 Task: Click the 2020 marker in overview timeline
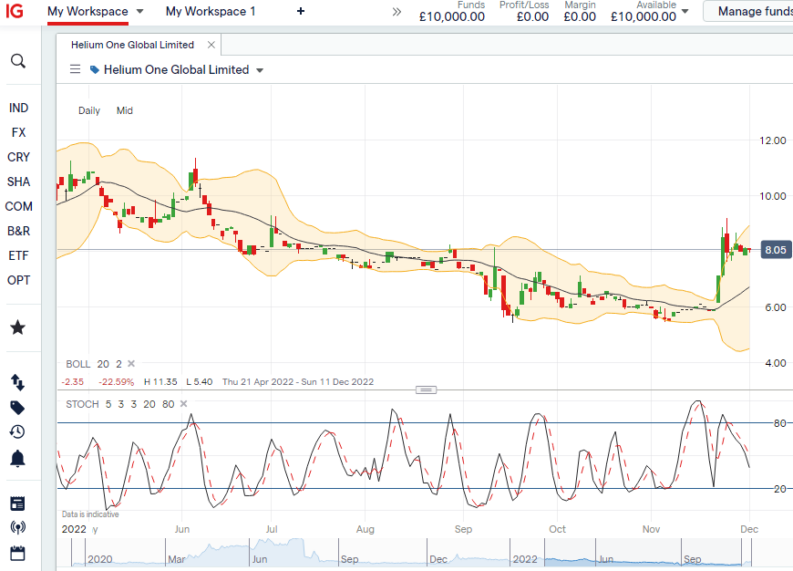tap(100, 559)
